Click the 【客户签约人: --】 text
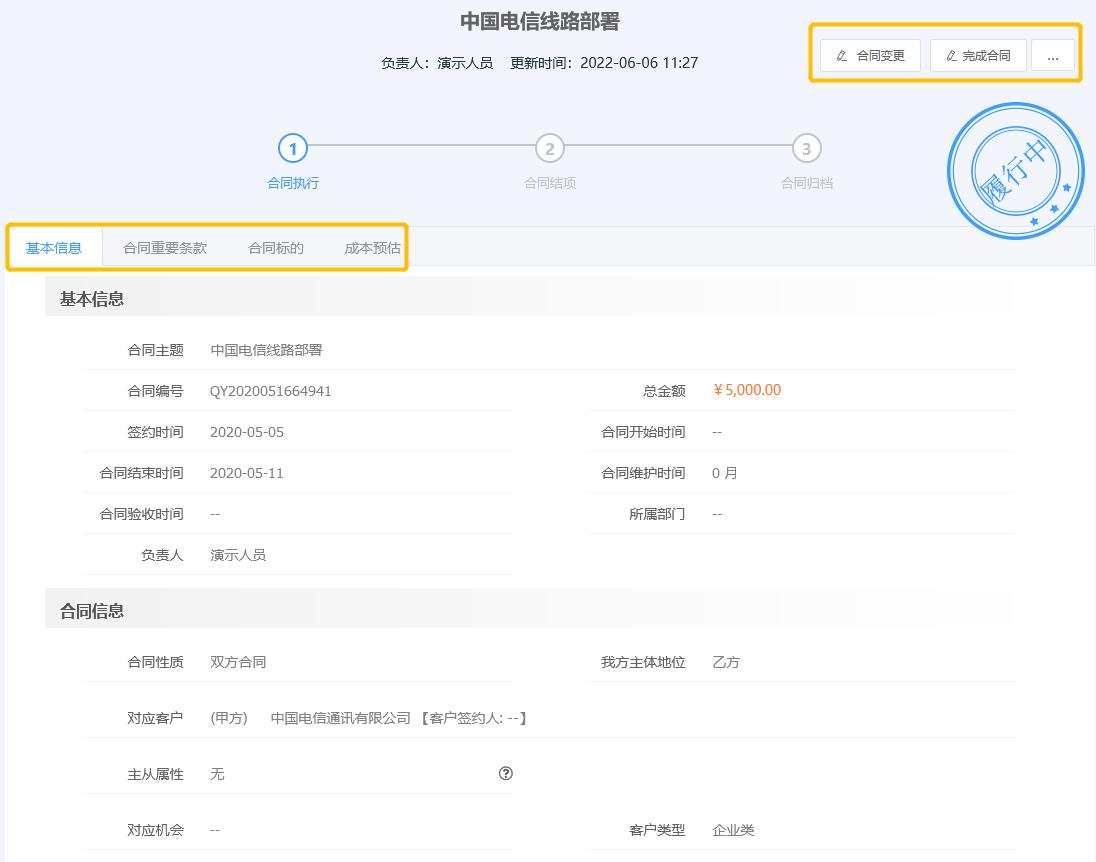The height and width of the screenshot is (862, 1096). point(473,718)
